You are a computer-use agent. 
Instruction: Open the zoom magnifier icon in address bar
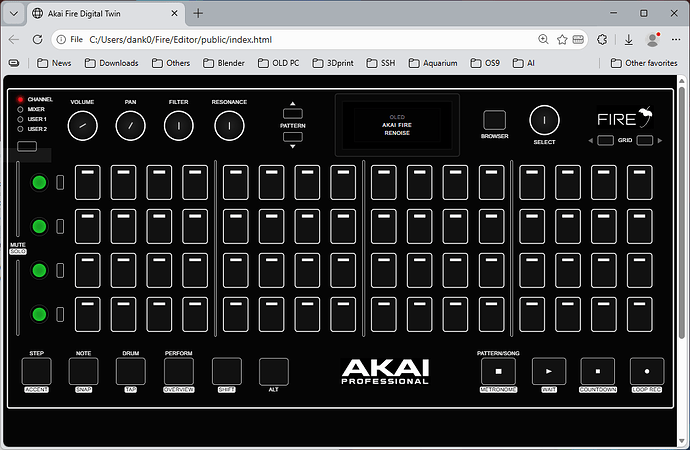tap(543, 40)
